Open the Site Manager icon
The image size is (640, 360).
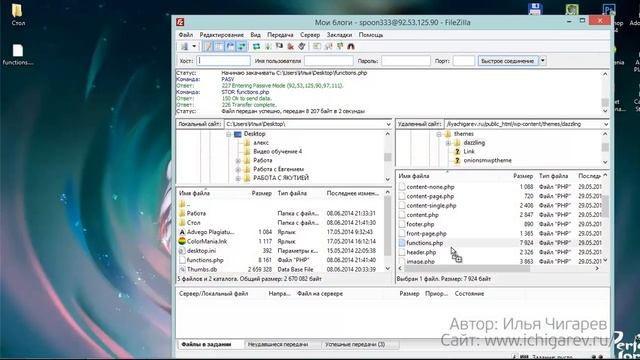(x=184, y=47)
